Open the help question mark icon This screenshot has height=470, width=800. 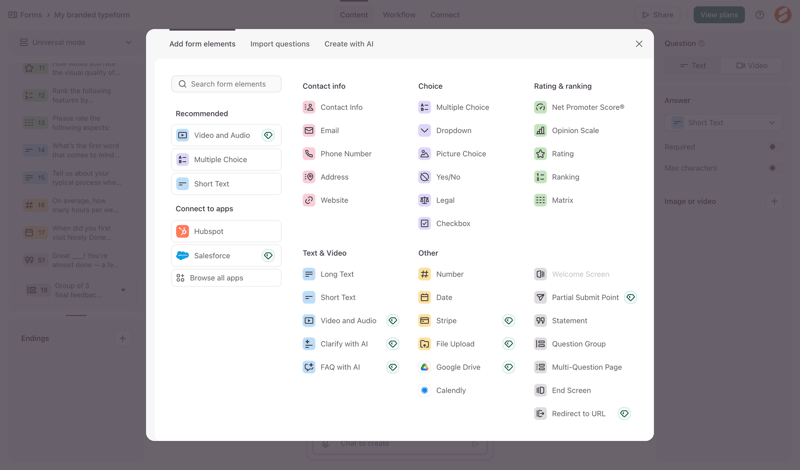[x=760, y=15]
